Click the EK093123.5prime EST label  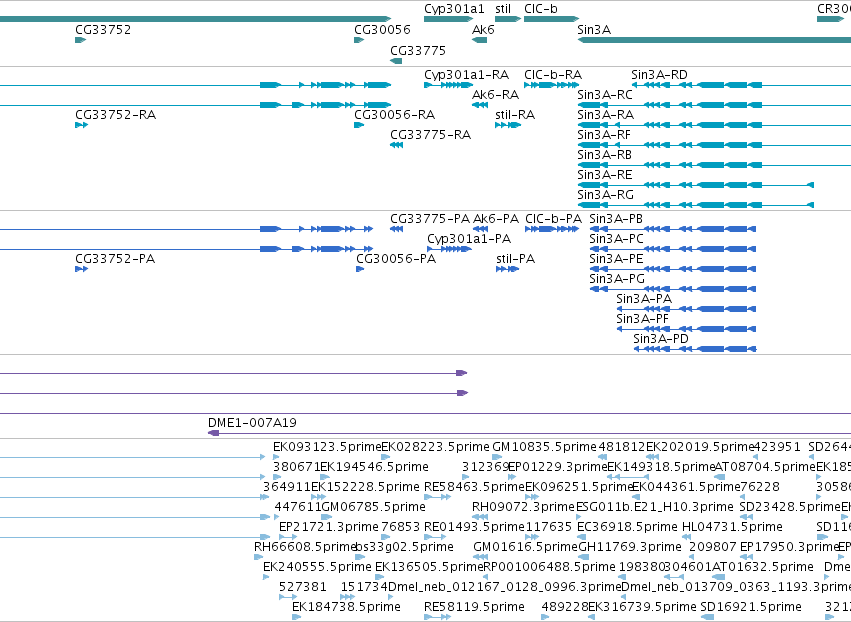[x=327, y=447]
